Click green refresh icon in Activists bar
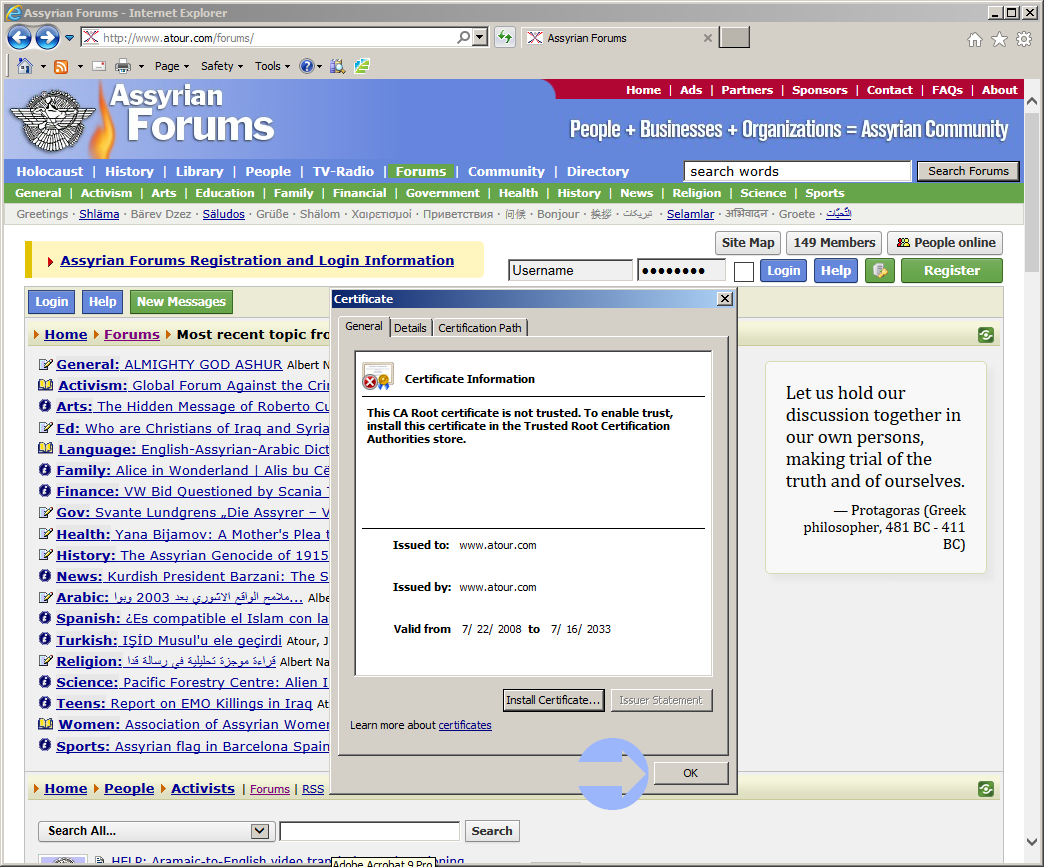This screenshot has height=867, width=1044. click(986, 789)
